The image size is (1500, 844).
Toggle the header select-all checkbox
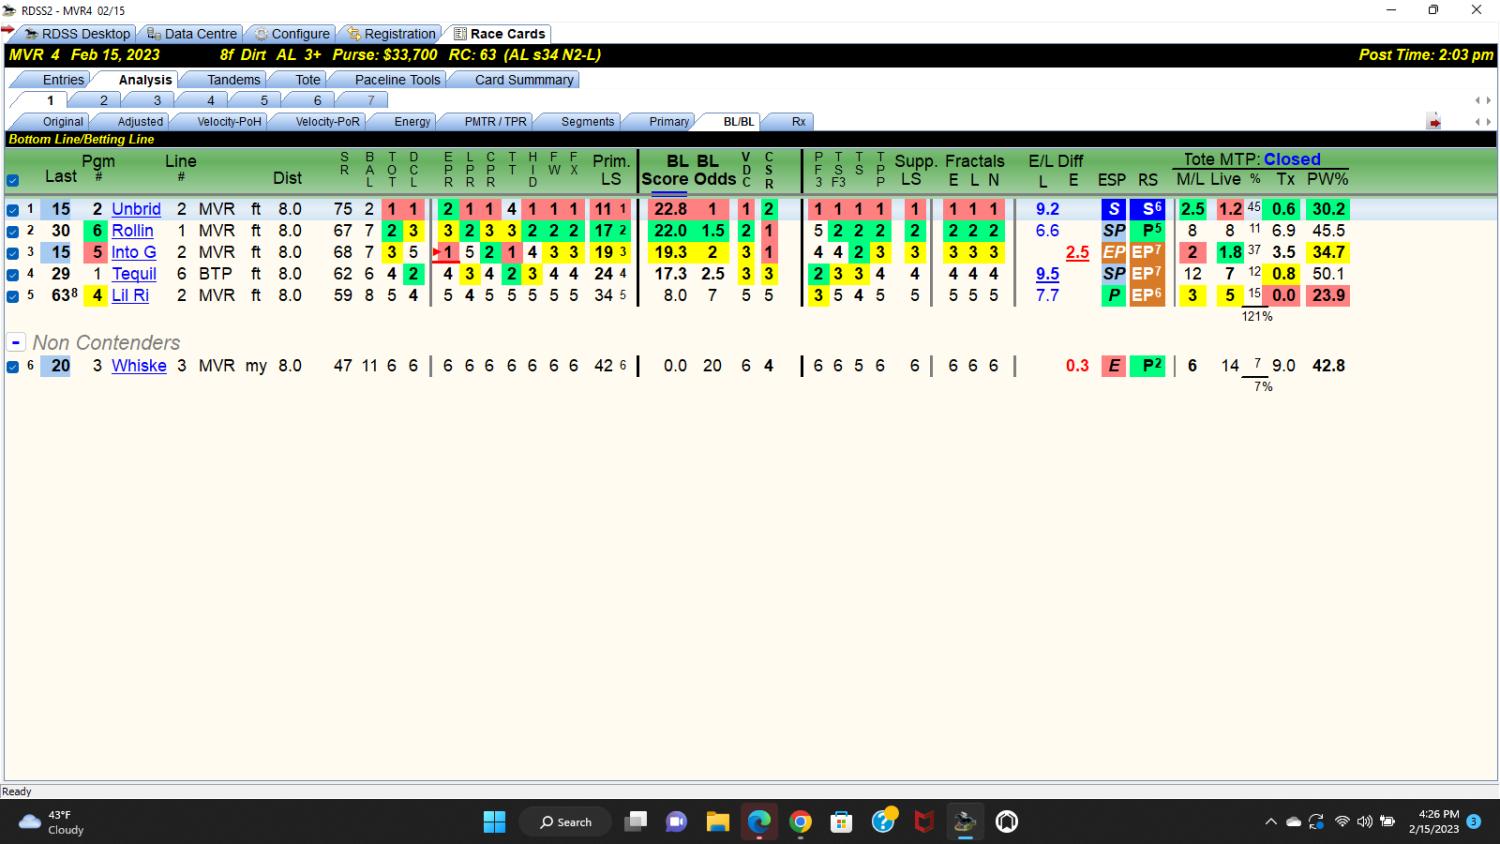13,181
